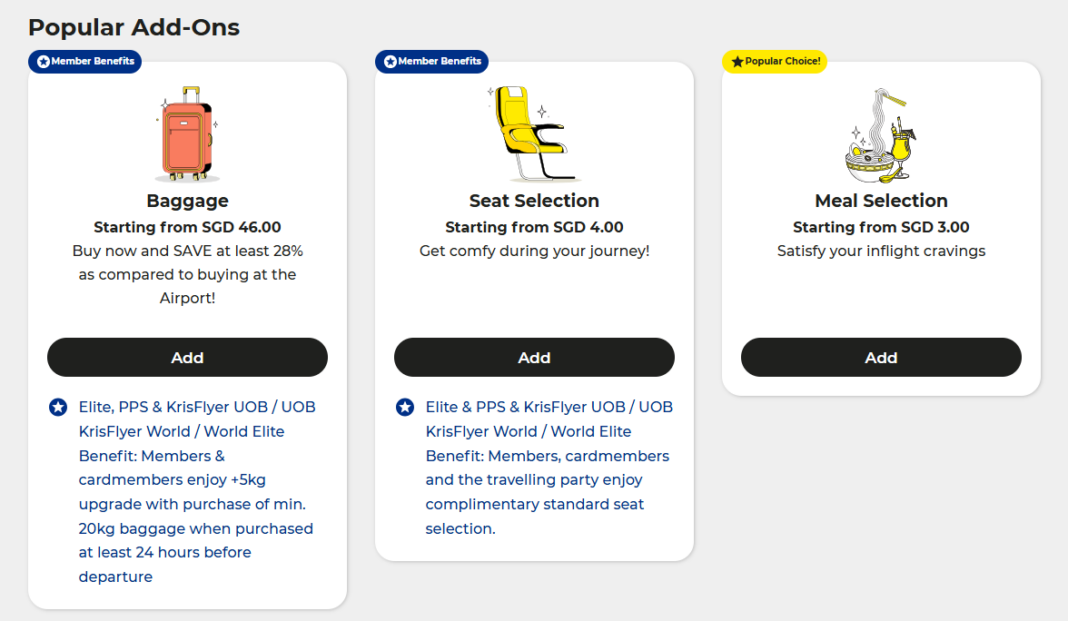The image size is (1068, 621).
Task: Click the star bullet beside Baggage Elite benefit
Action: [x=57, y=407]
